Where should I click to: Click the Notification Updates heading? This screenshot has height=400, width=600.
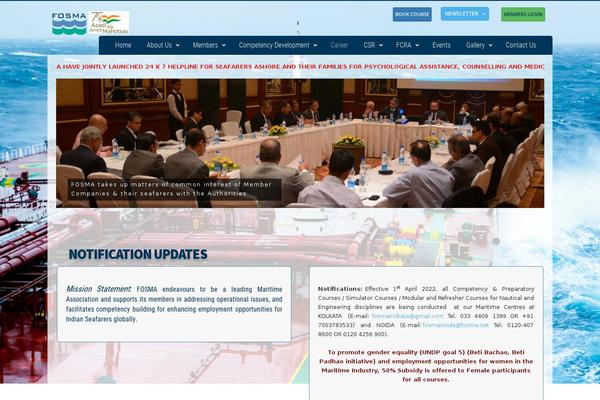pyautogui.click(x=138, y=254)
